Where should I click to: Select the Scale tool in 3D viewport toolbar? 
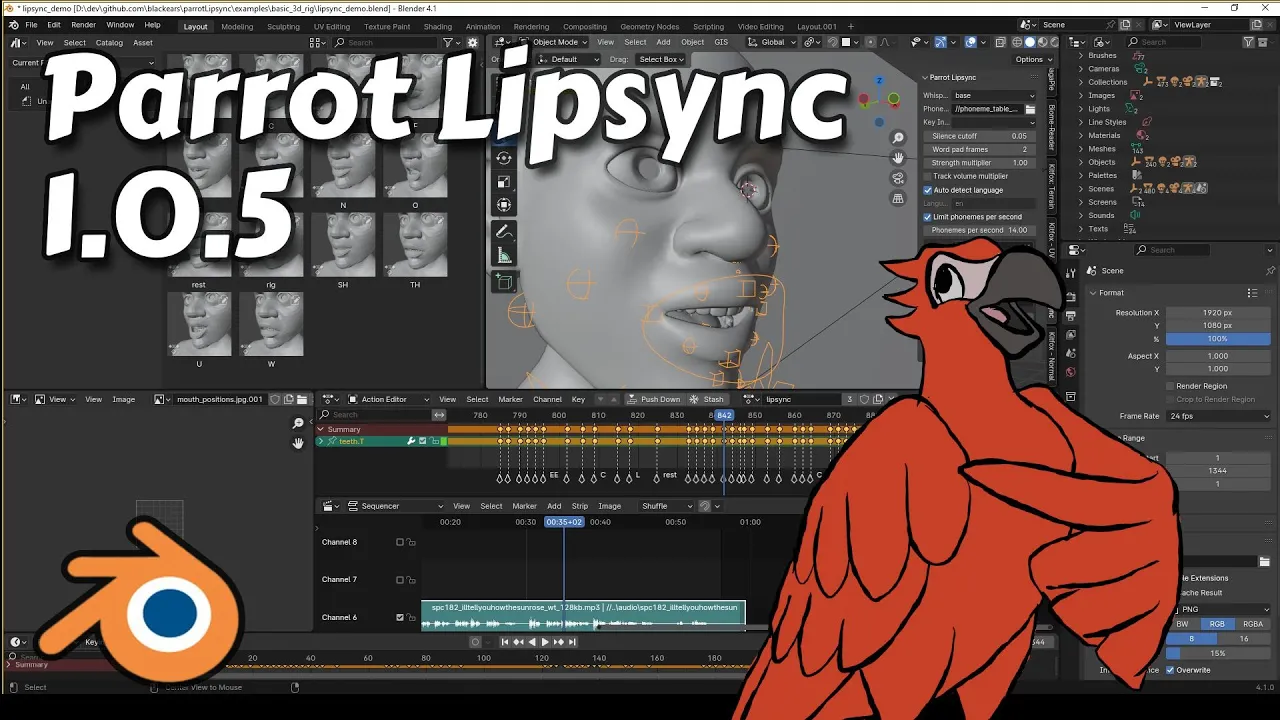(x=504, y=181)
